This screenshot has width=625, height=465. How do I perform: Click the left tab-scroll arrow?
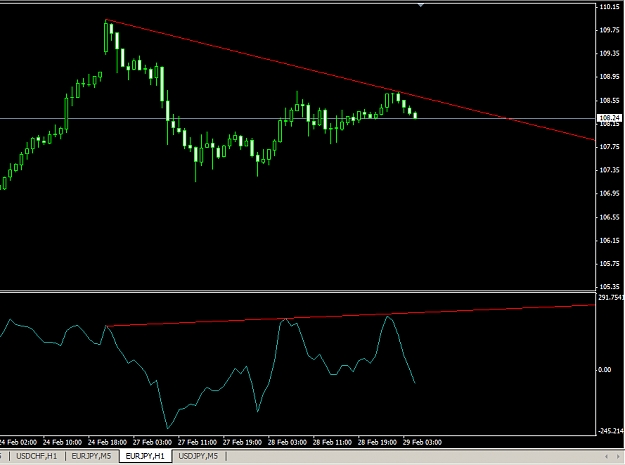pos(606,456)
